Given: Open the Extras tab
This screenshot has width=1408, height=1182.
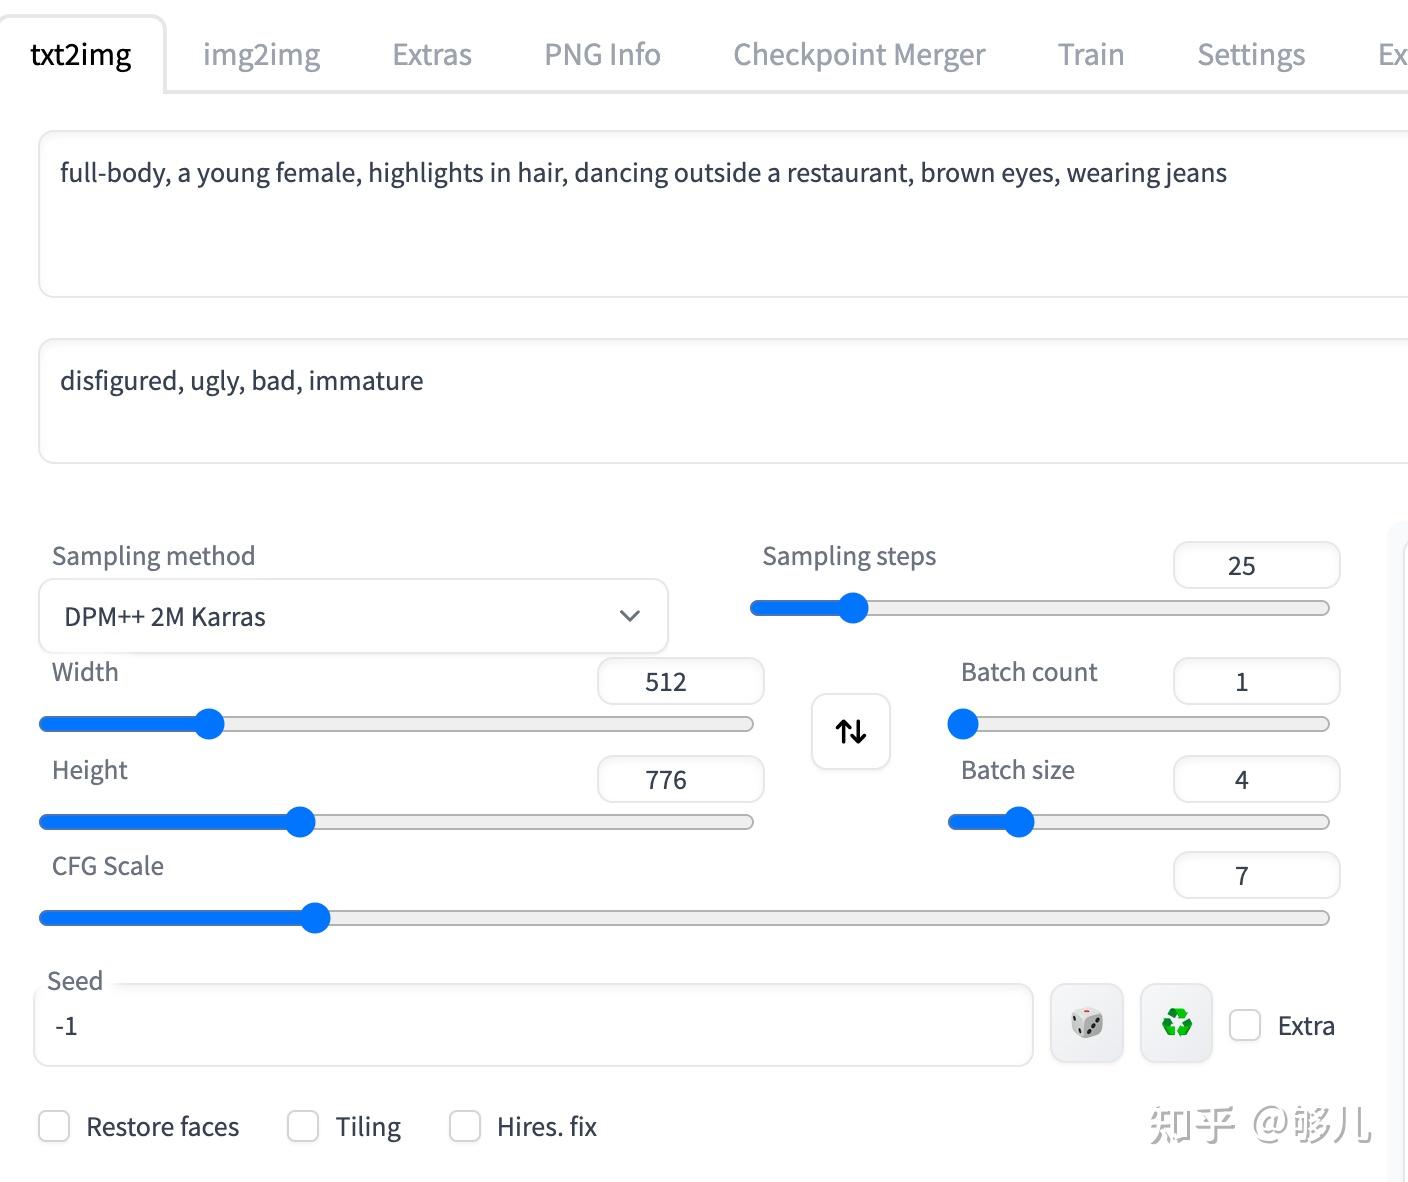Looking at the screenshot, I should tap(432, 55).
